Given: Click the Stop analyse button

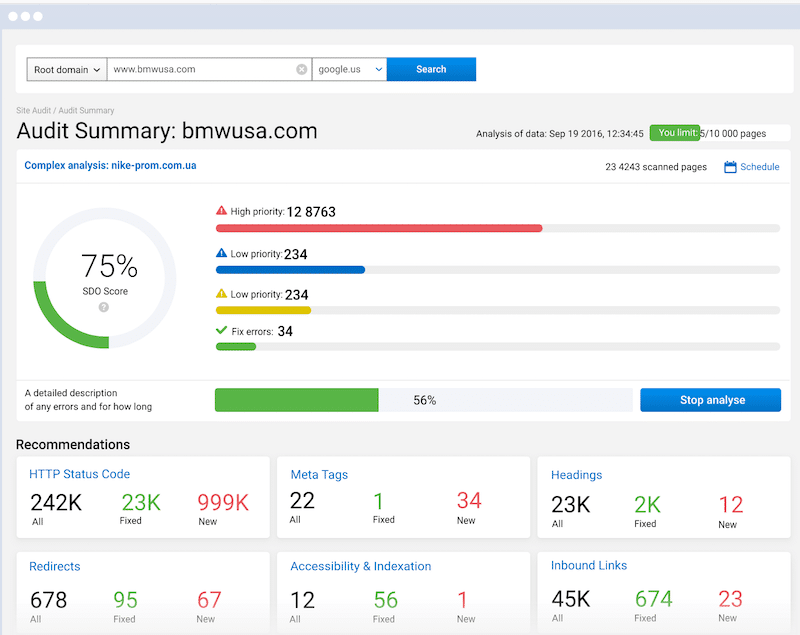Looking at the screenshot, I should [x=711, y=400].
